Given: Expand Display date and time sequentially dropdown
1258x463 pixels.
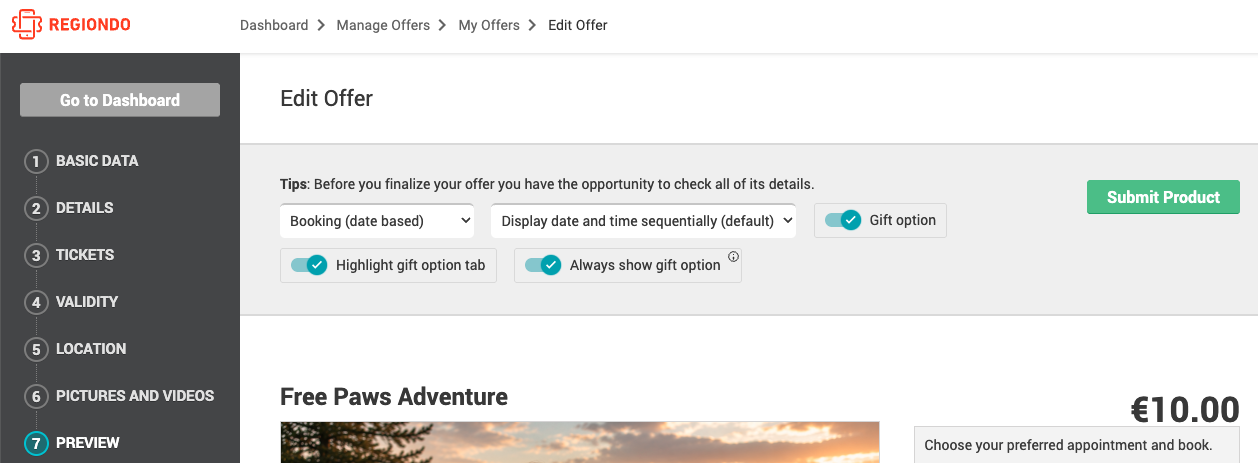Looking at the screenshot, I should click(x=644, y=221).
